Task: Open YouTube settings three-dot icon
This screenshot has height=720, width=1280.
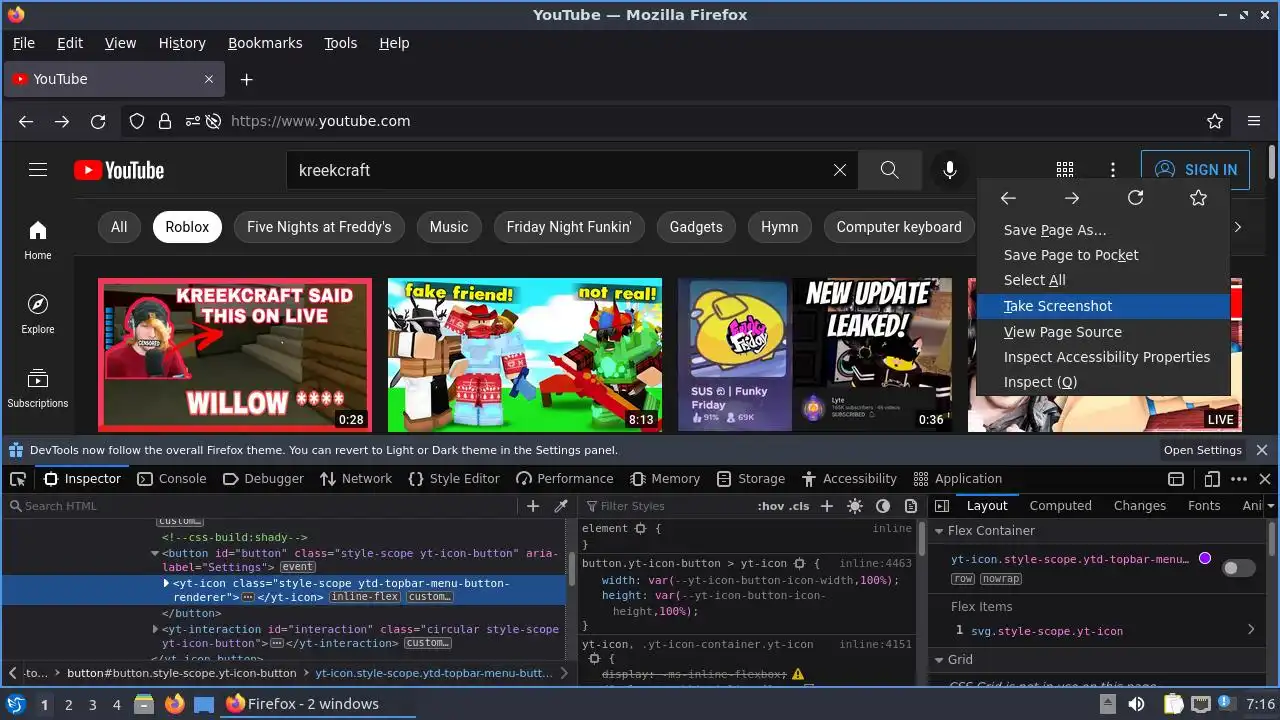Action: point(1113,170)
